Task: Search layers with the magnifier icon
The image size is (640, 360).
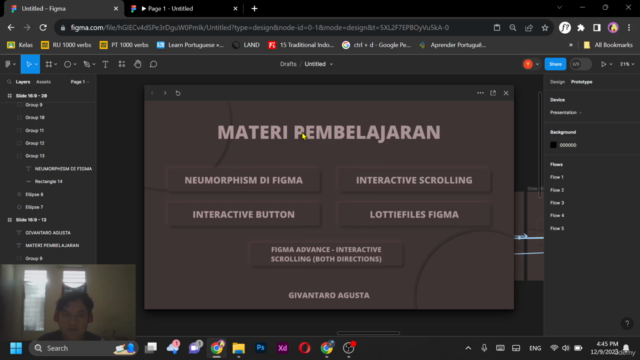Action: 9,82
